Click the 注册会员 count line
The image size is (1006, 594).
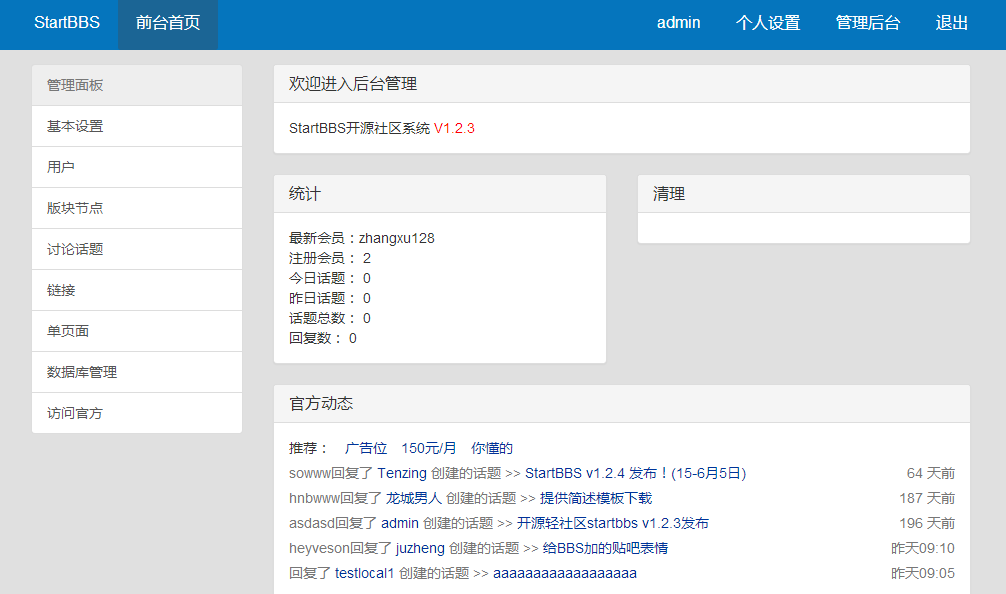[x=330, y=259]
